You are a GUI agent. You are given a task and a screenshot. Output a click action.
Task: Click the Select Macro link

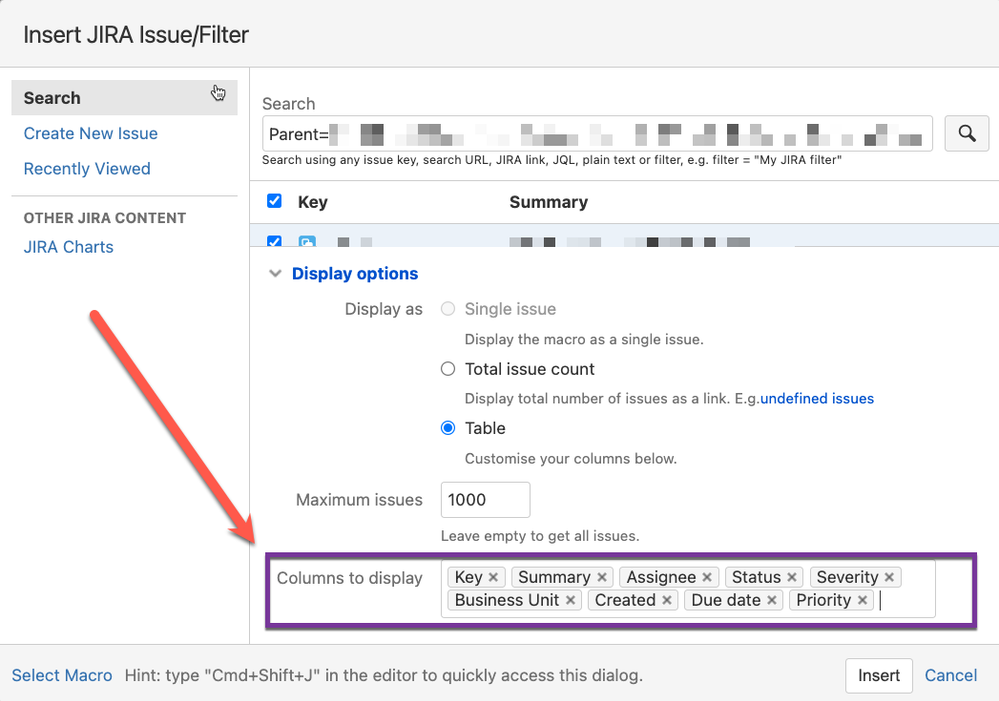pyautogui.click(x=62, y=676)
